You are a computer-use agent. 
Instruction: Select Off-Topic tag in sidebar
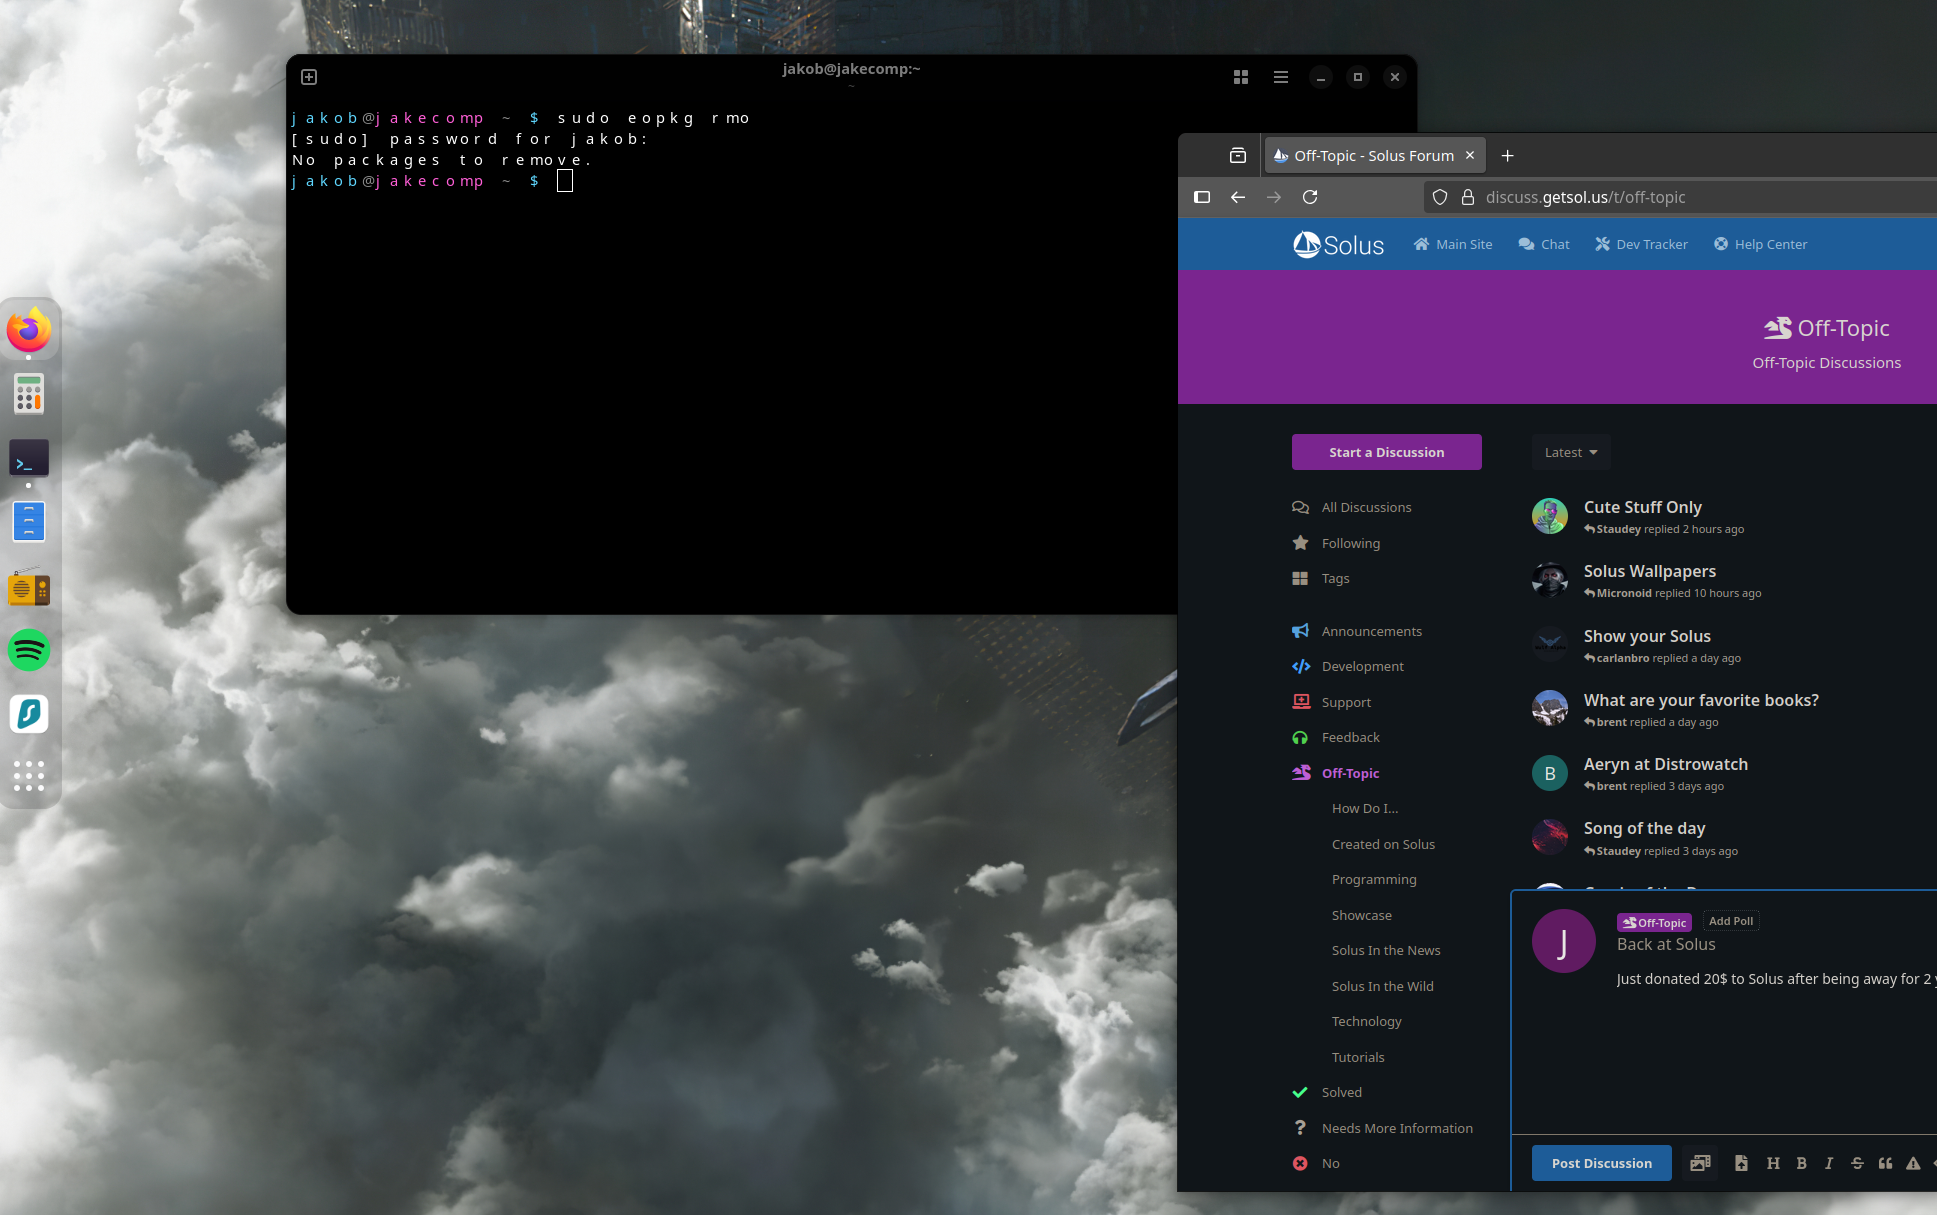click(1335, 773)
